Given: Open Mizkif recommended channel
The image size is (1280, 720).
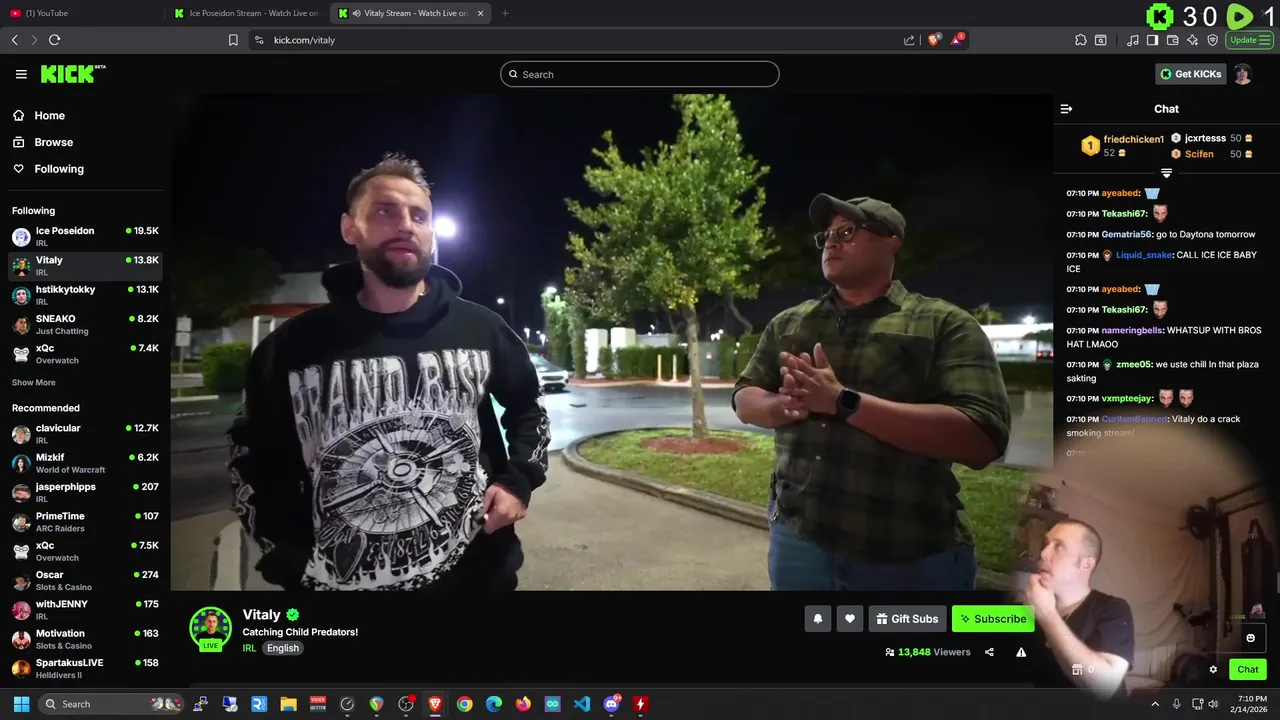Looking at the screenshot, I should [x=85, y=463].
